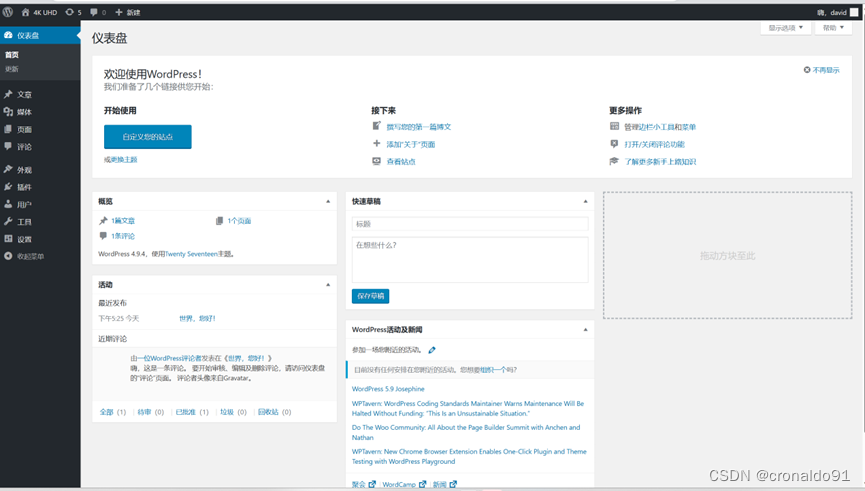Screen dimensions: 865x491
Task: Filter comments by 全部 (1)
Action: click(113, 412)
